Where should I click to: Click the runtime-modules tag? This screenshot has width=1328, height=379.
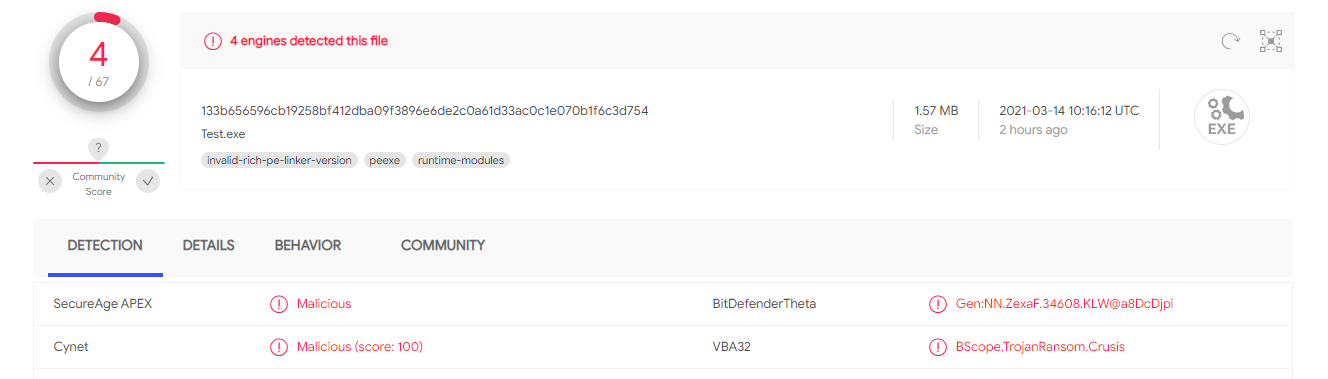461,160
